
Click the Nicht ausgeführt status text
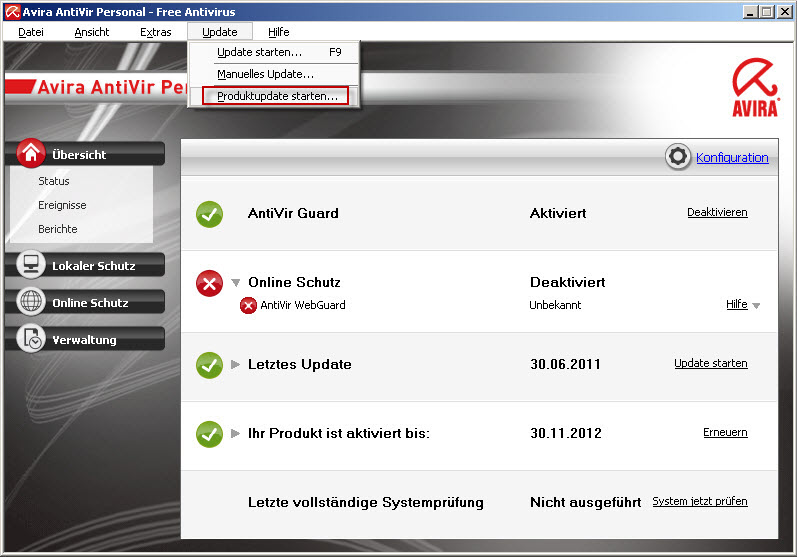point(586,503)
